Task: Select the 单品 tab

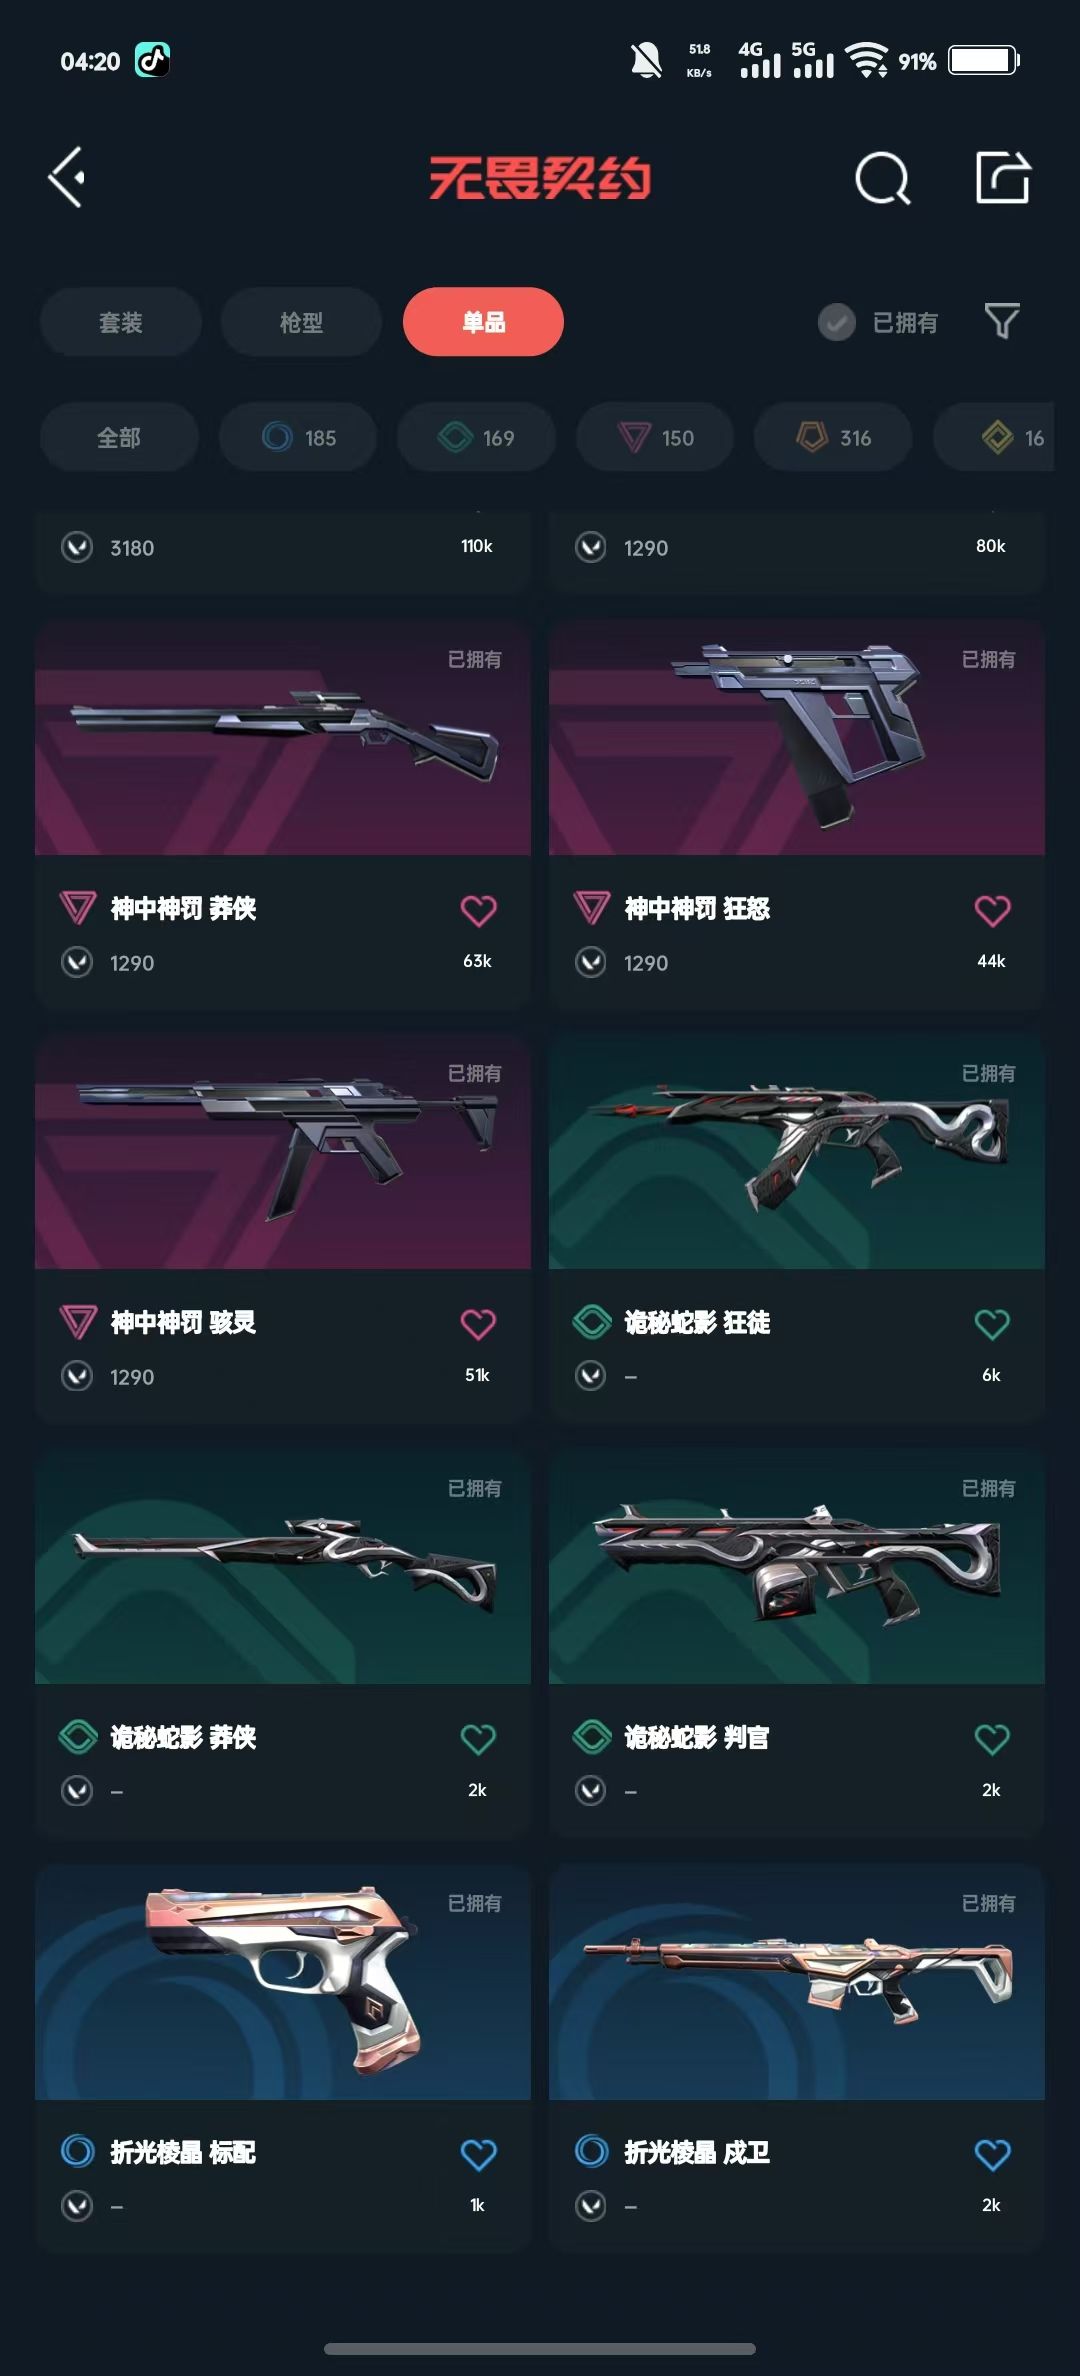Action: pyautogui.click(x=483, y=322)
